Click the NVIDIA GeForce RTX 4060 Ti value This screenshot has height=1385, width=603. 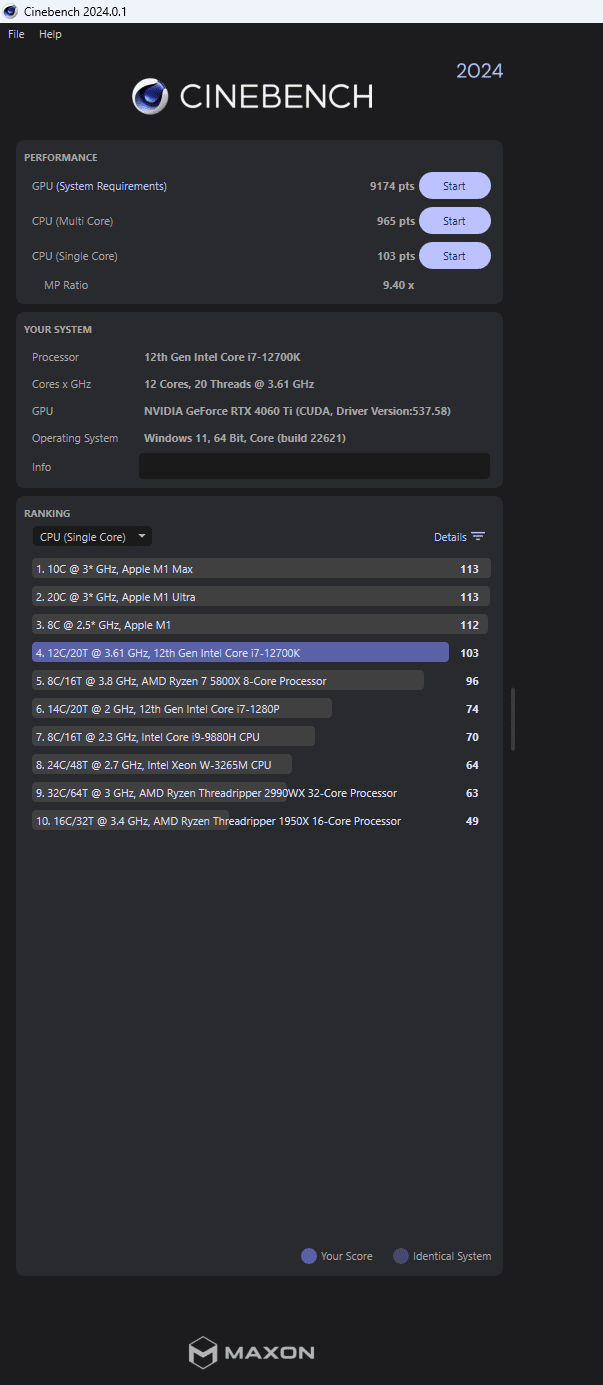[x=297, y=411]
